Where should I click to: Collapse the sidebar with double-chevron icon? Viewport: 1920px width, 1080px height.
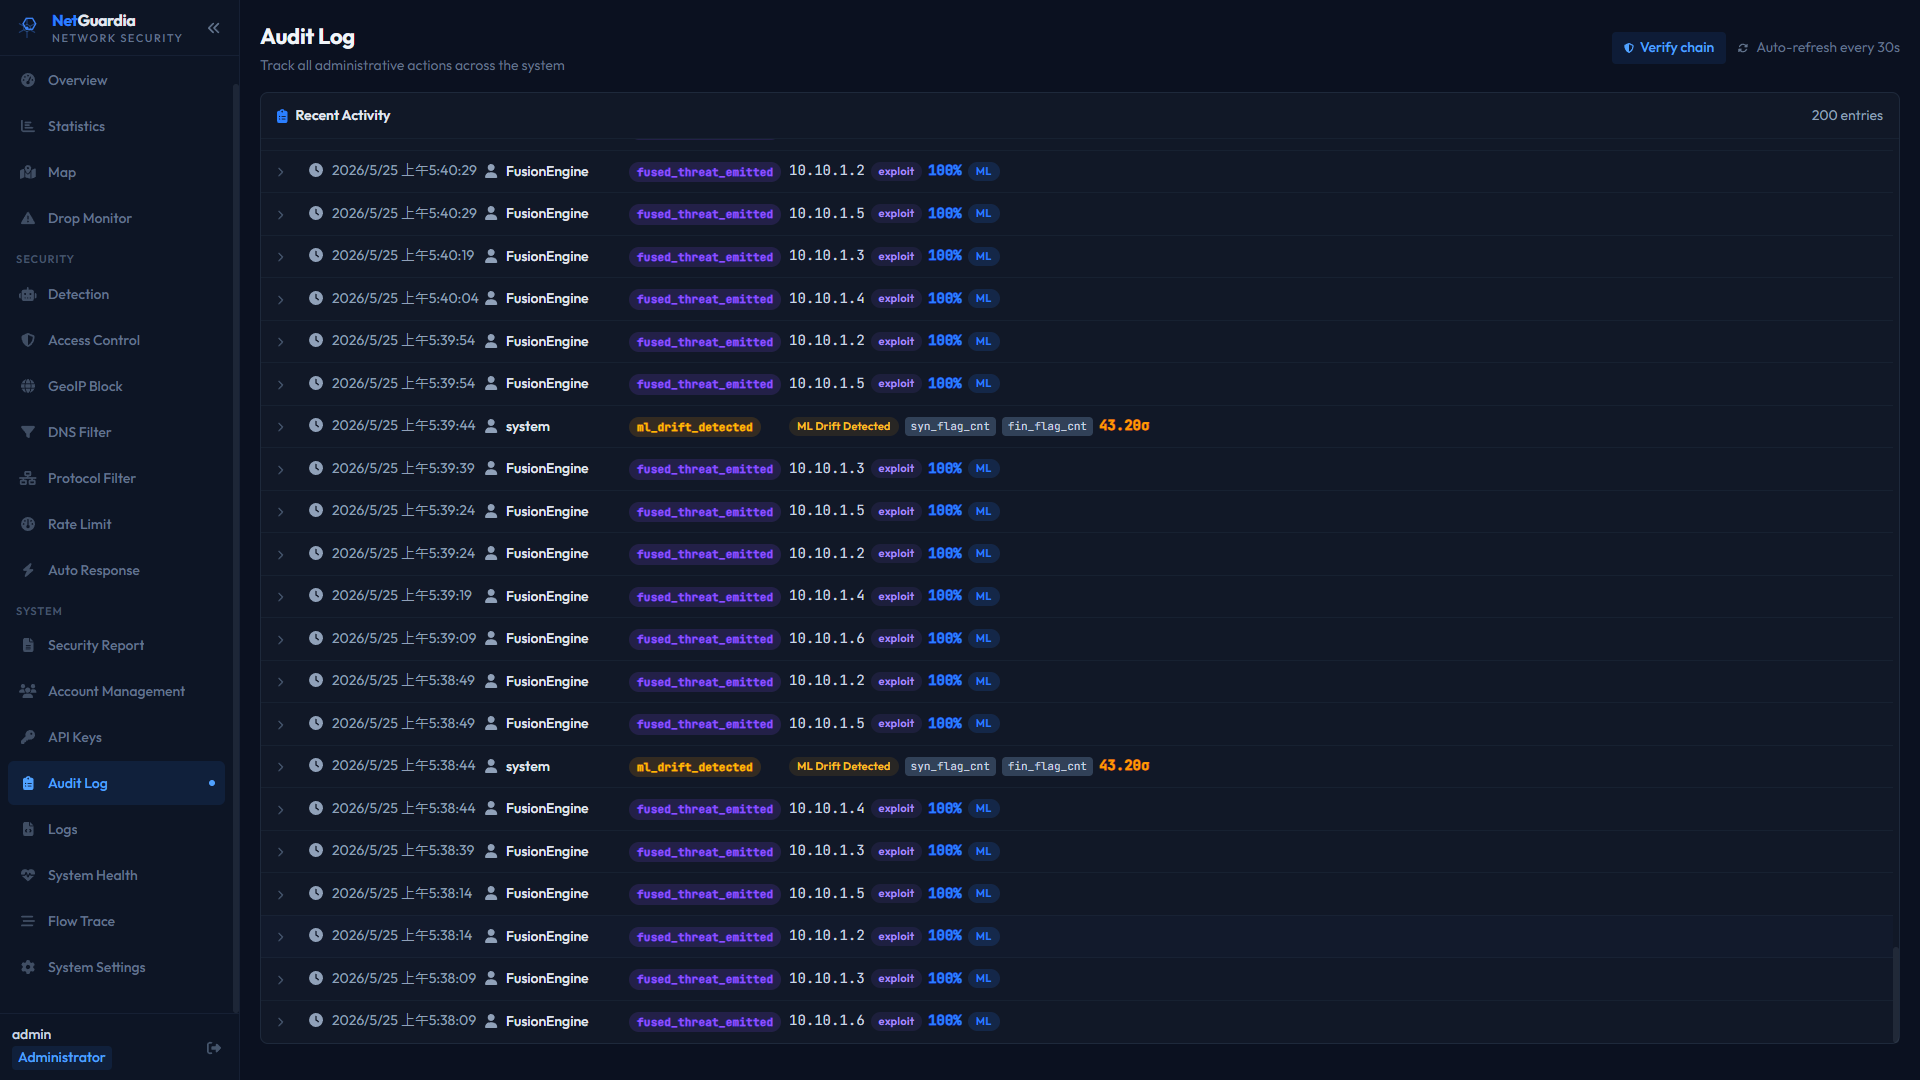tap(213, 28)
